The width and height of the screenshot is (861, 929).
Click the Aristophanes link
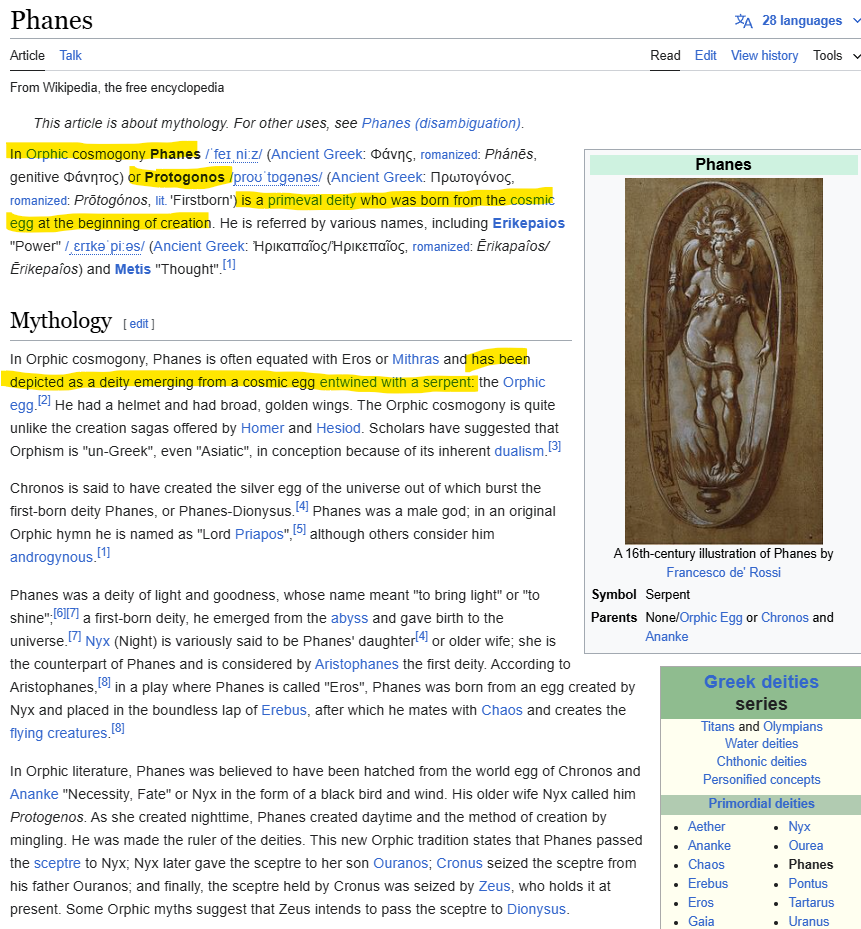[x=356, y=665]
